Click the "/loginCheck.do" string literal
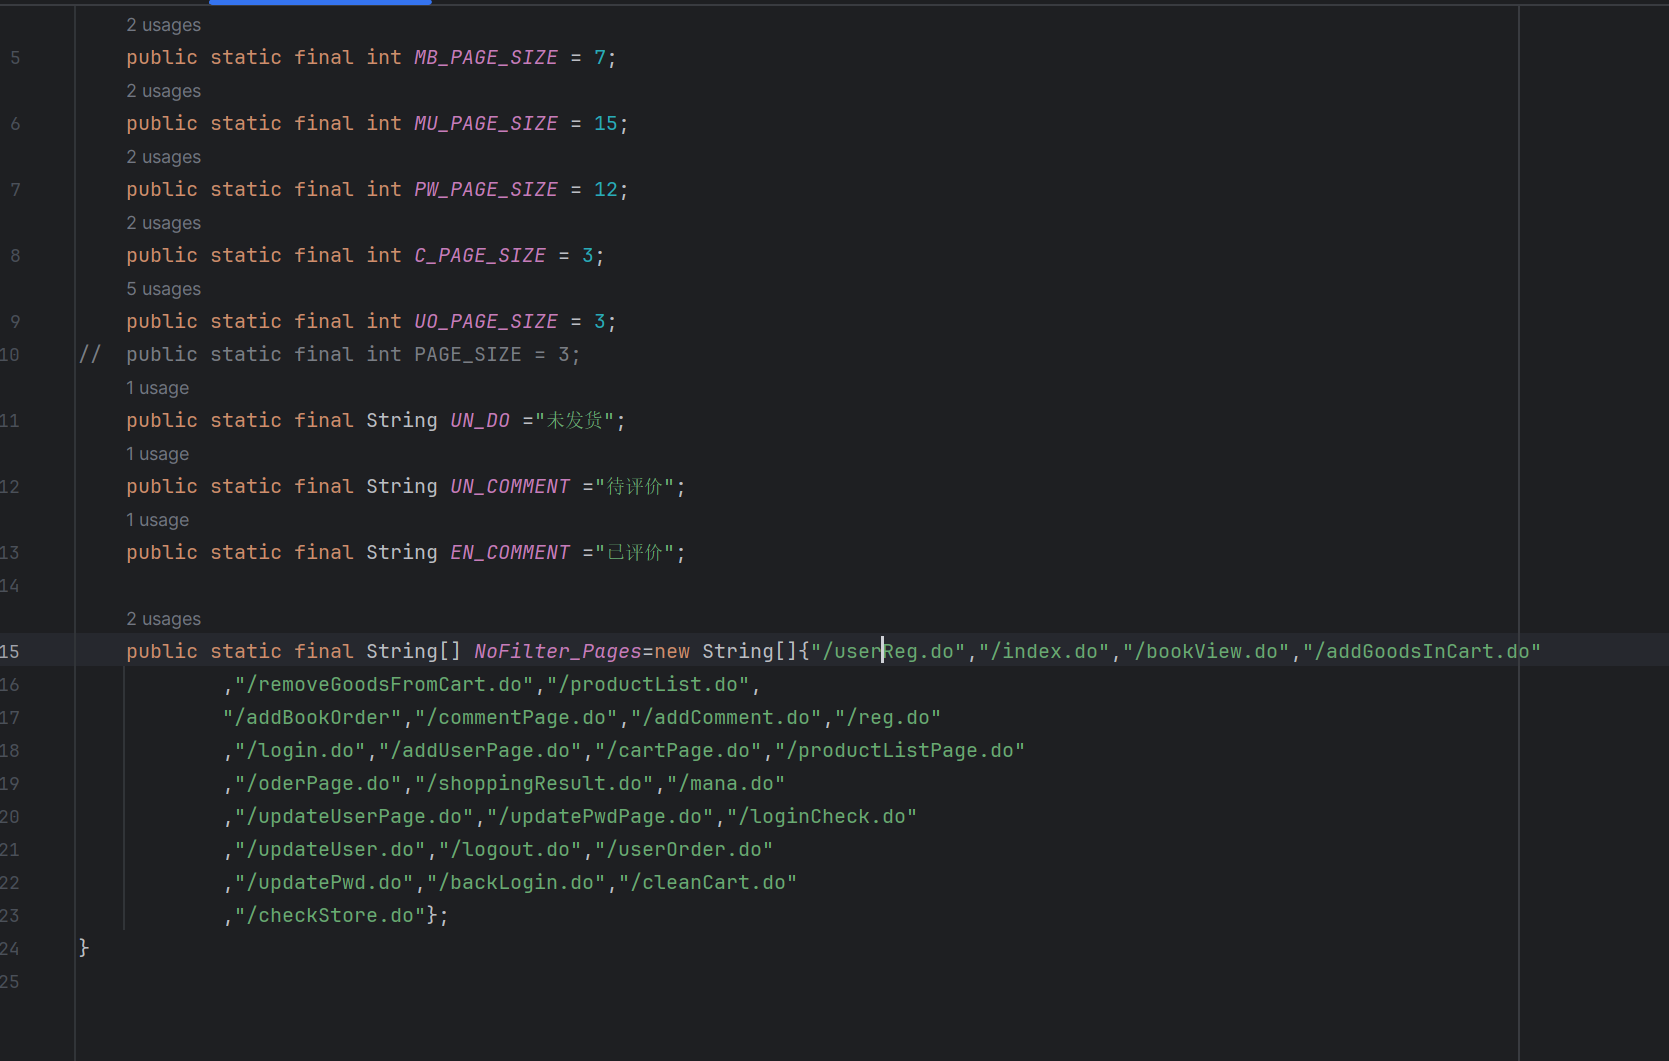Viewport: 1669px width, 1061px height. (821, 817)
